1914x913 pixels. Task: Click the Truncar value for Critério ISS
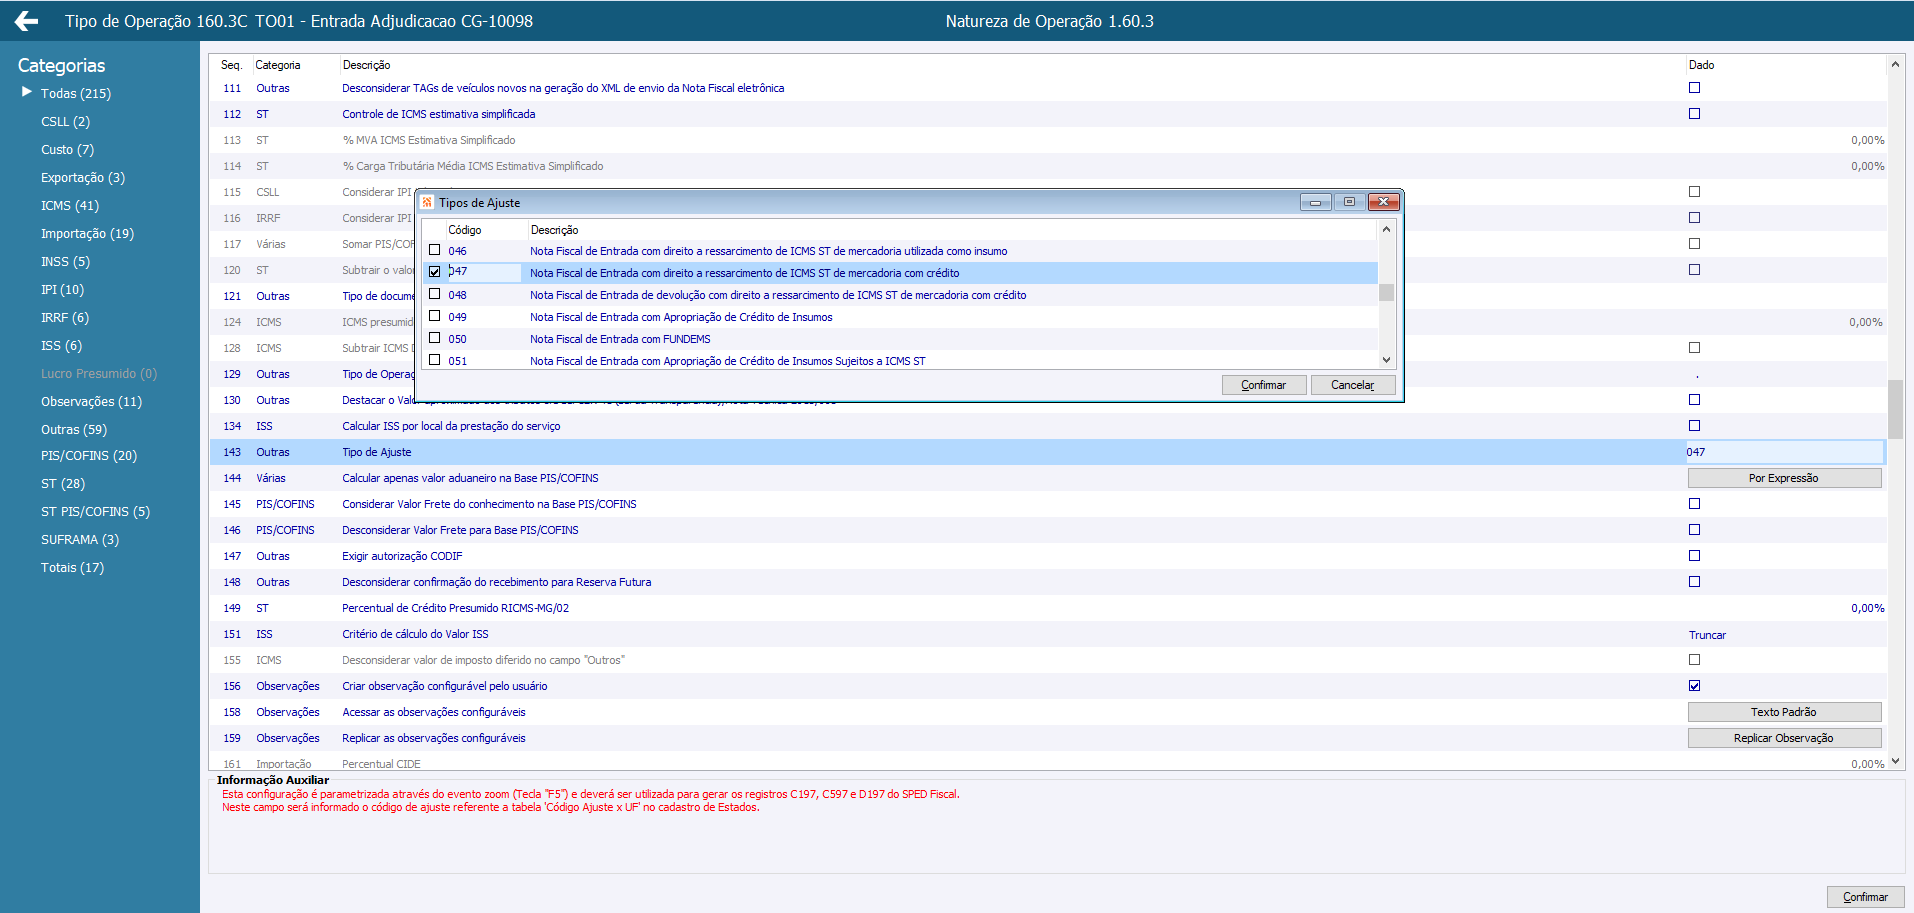point(1707,635)
